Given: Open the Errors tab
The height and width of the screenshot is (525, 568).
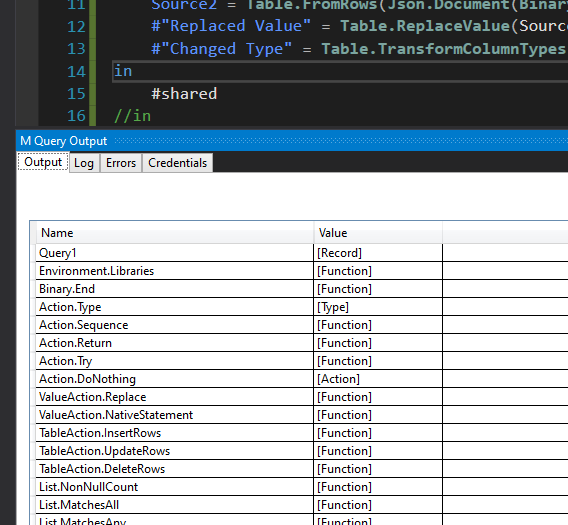Looking at the screenshot, I should coord(121,163).
